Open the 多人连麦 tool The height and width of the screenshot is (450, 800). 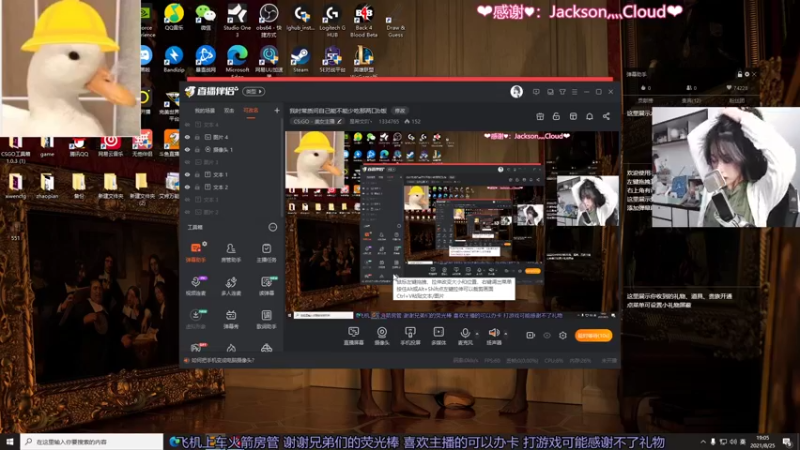tap(231, 286)
